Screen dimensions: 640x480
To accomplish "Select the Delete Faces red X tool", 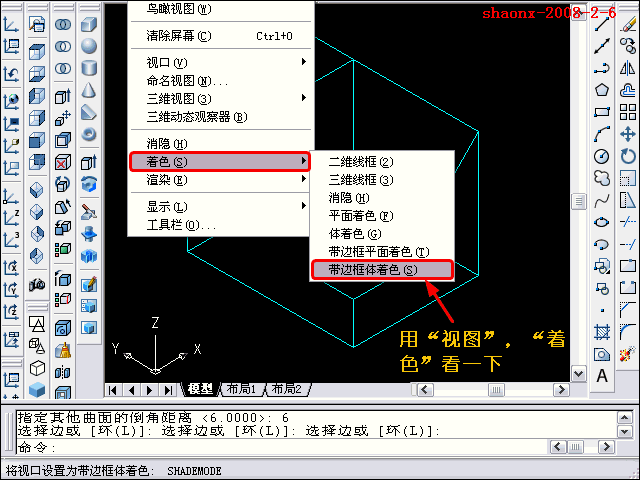I will [x=63, y=162].
